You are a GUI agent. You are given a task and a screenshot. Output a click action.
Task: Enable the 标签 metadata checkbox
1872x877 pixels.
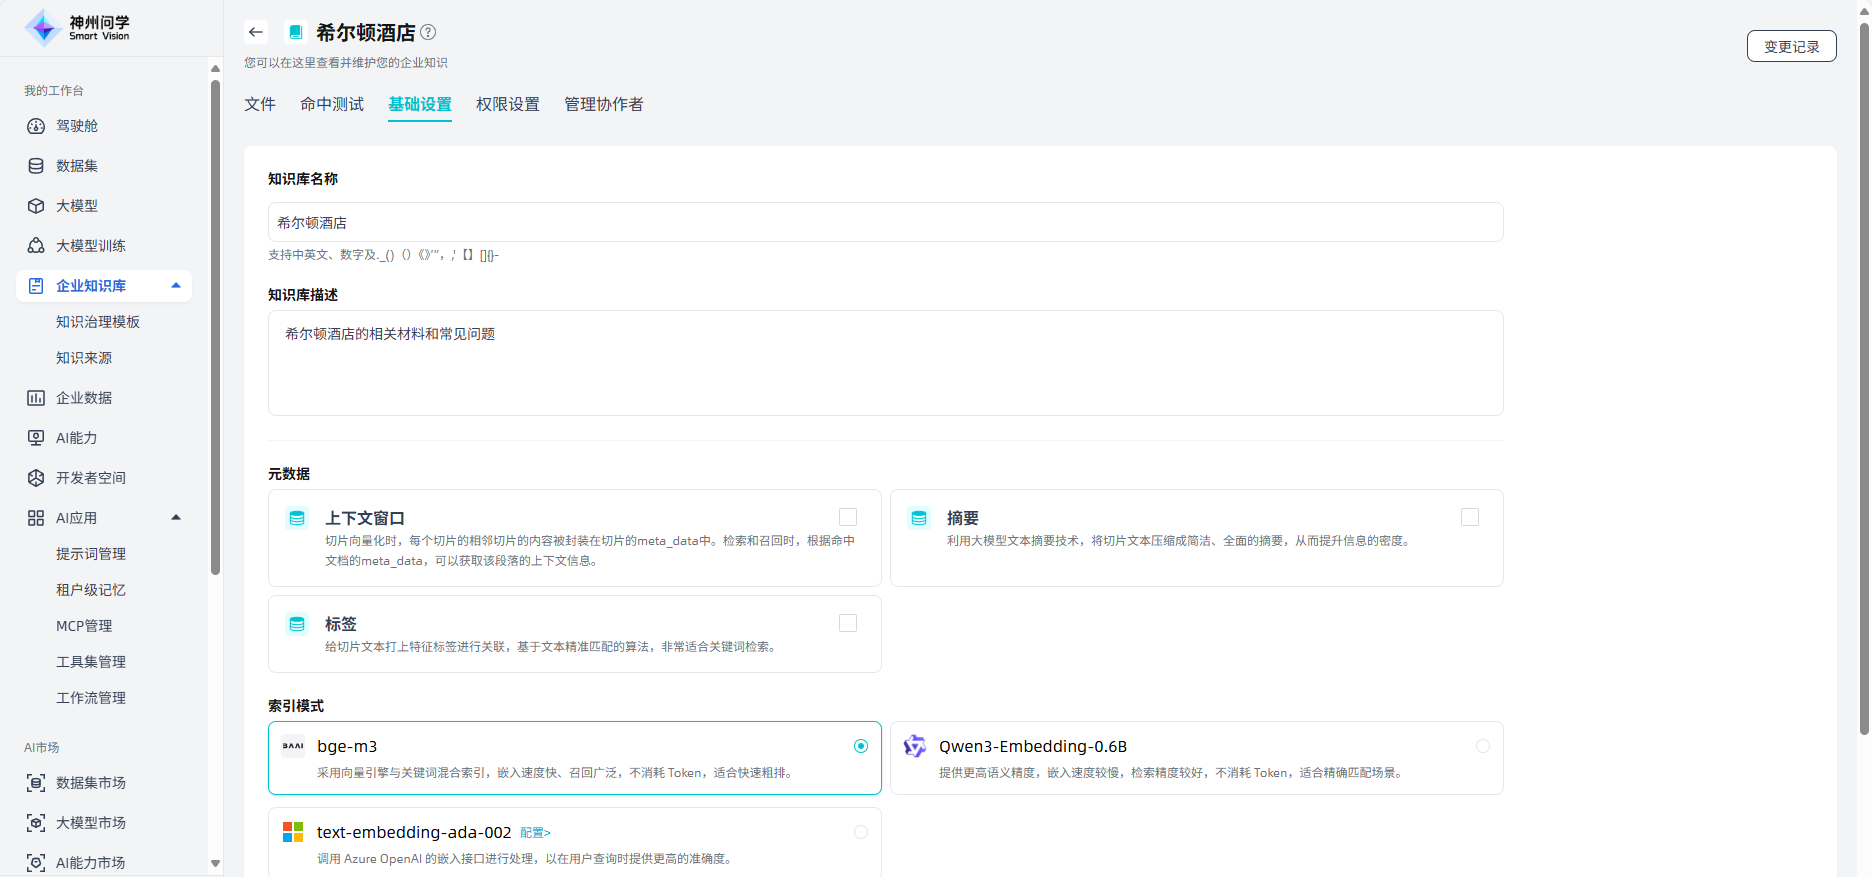click(x=848, y=623)
